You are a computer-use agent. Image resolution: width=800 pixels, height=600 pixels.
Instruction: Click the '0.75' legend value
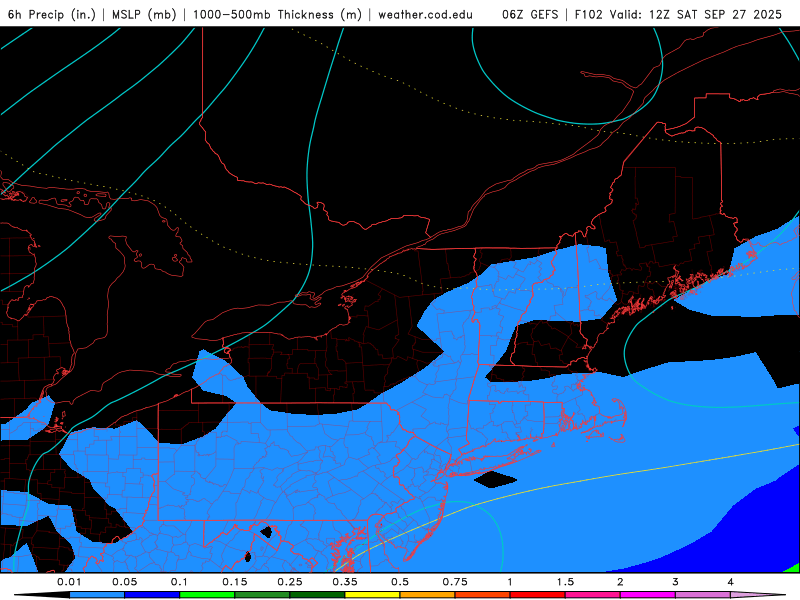[x=455, y=582]
